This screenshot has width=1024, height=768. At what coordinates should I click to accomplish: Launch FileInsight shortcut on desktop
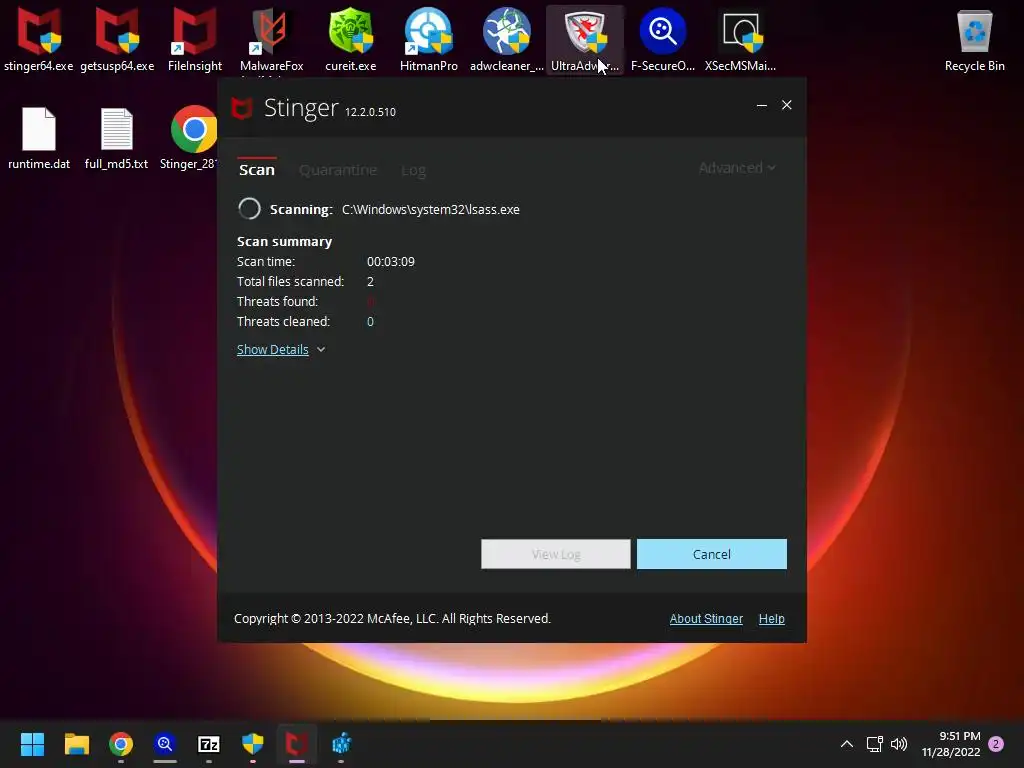pyautogui.click(x=195, y=39)
